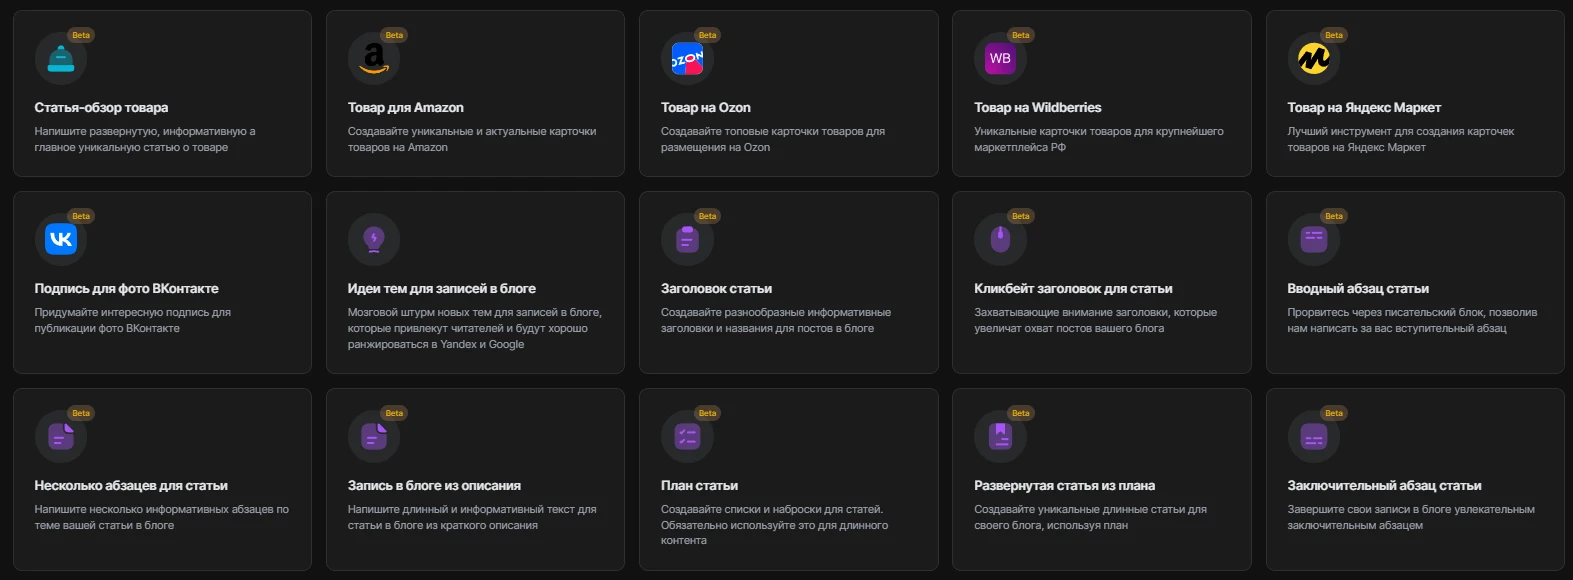This screenshot has height=580, width=1573.
Task: Click the mouse icon for Кликбейт заголовок
Action: click(1000, 239)
